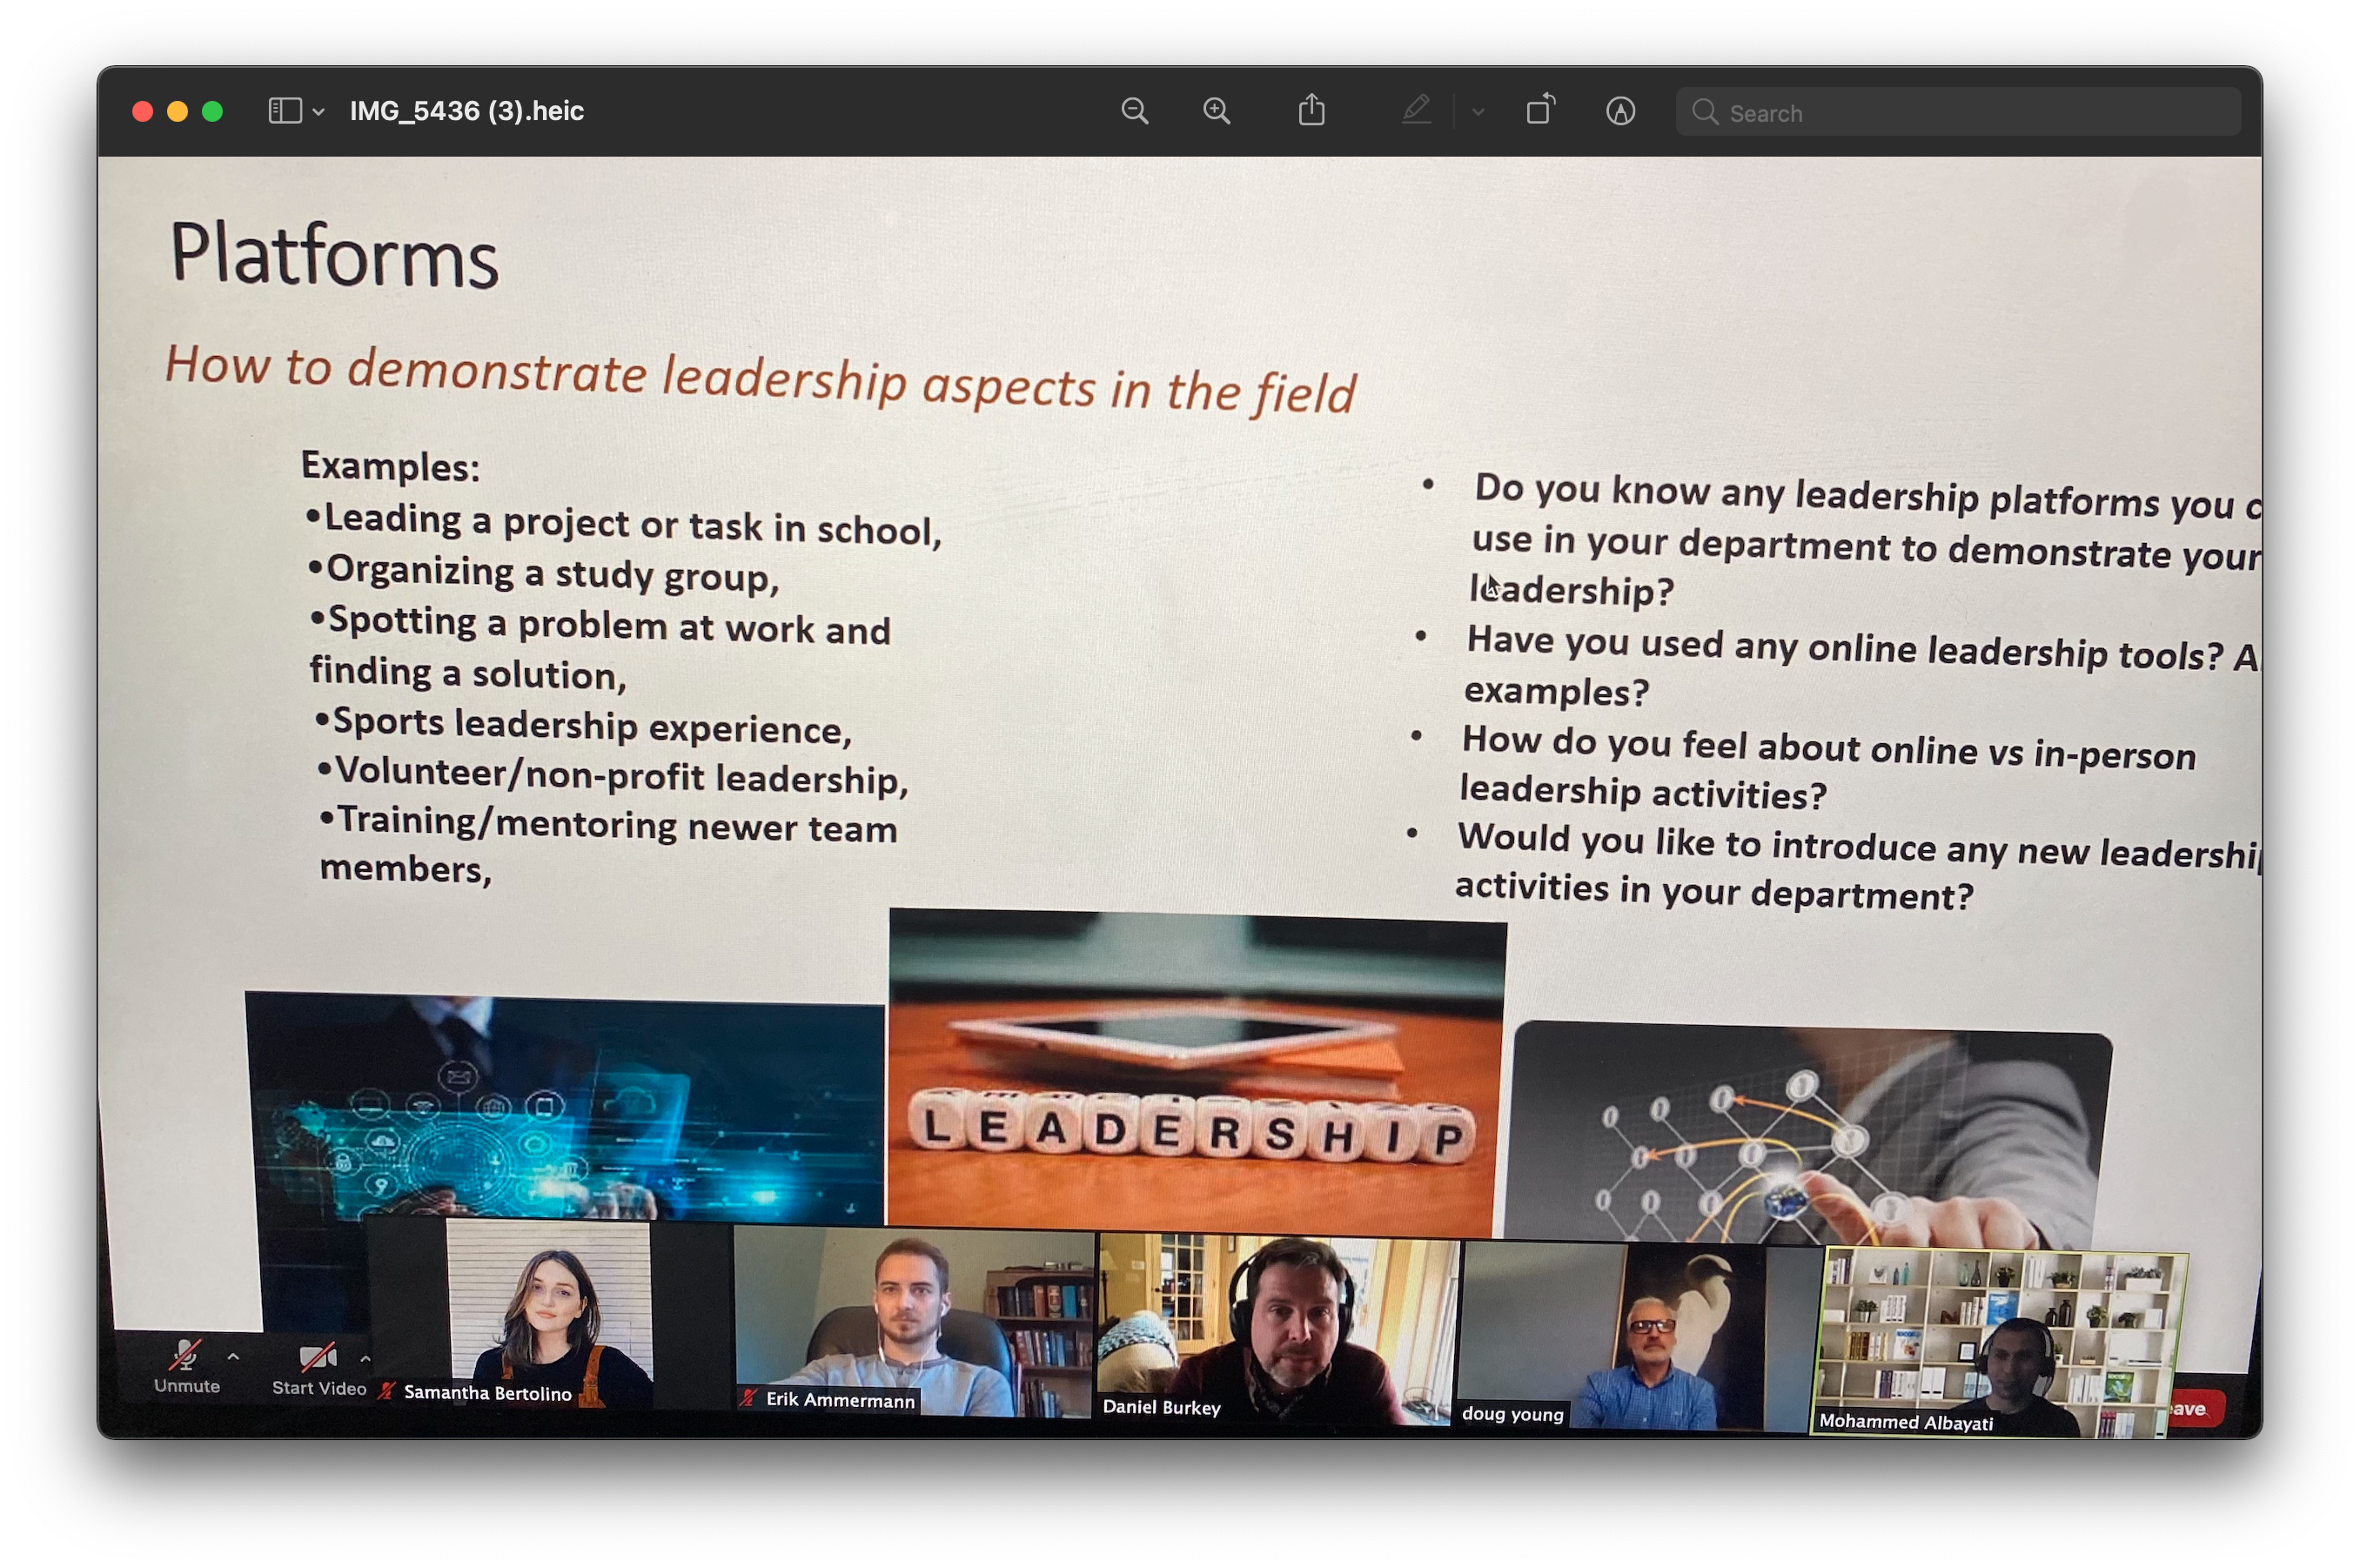Click the Platforms slide heading
Viewport: 2360px width, 1568px height.
[334, 255]
